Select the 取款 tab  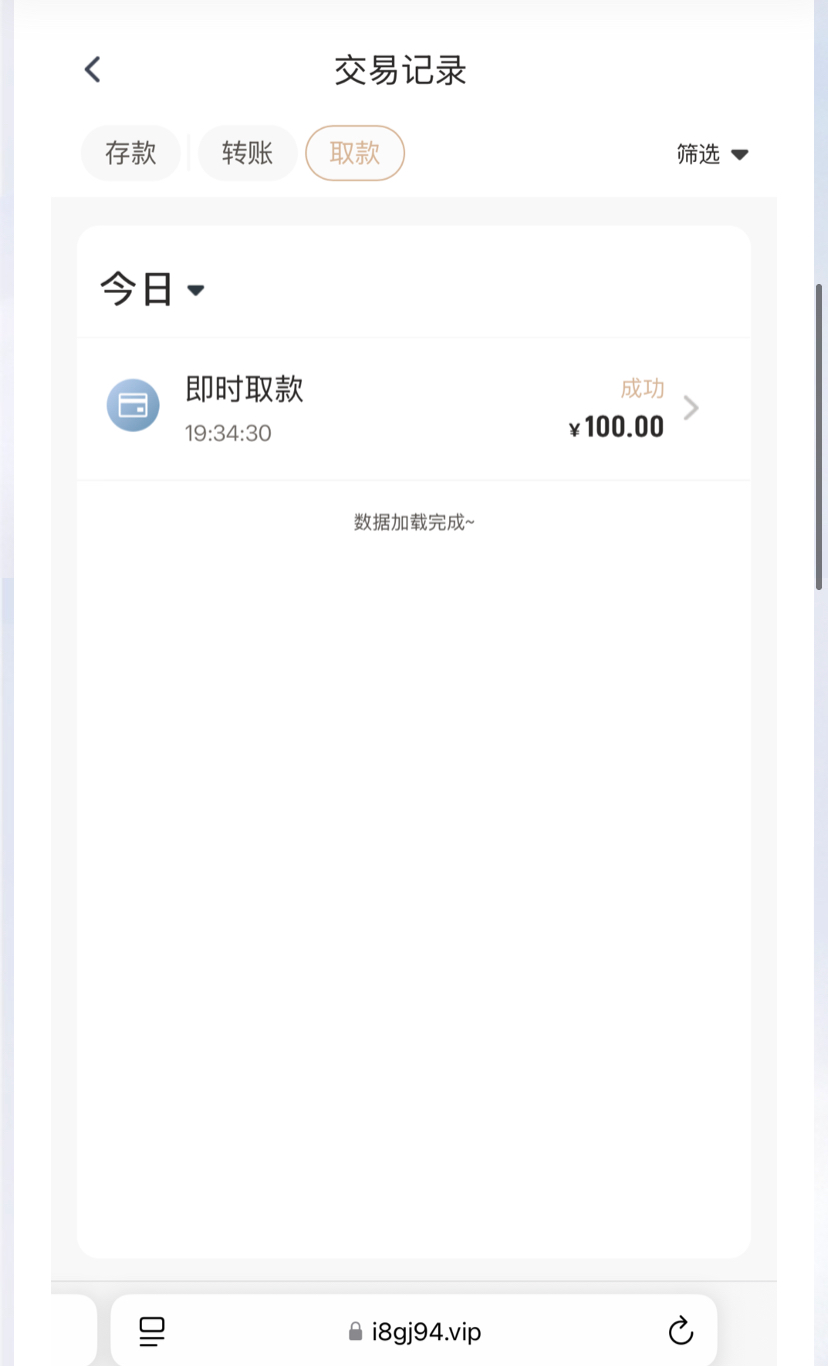355,153
